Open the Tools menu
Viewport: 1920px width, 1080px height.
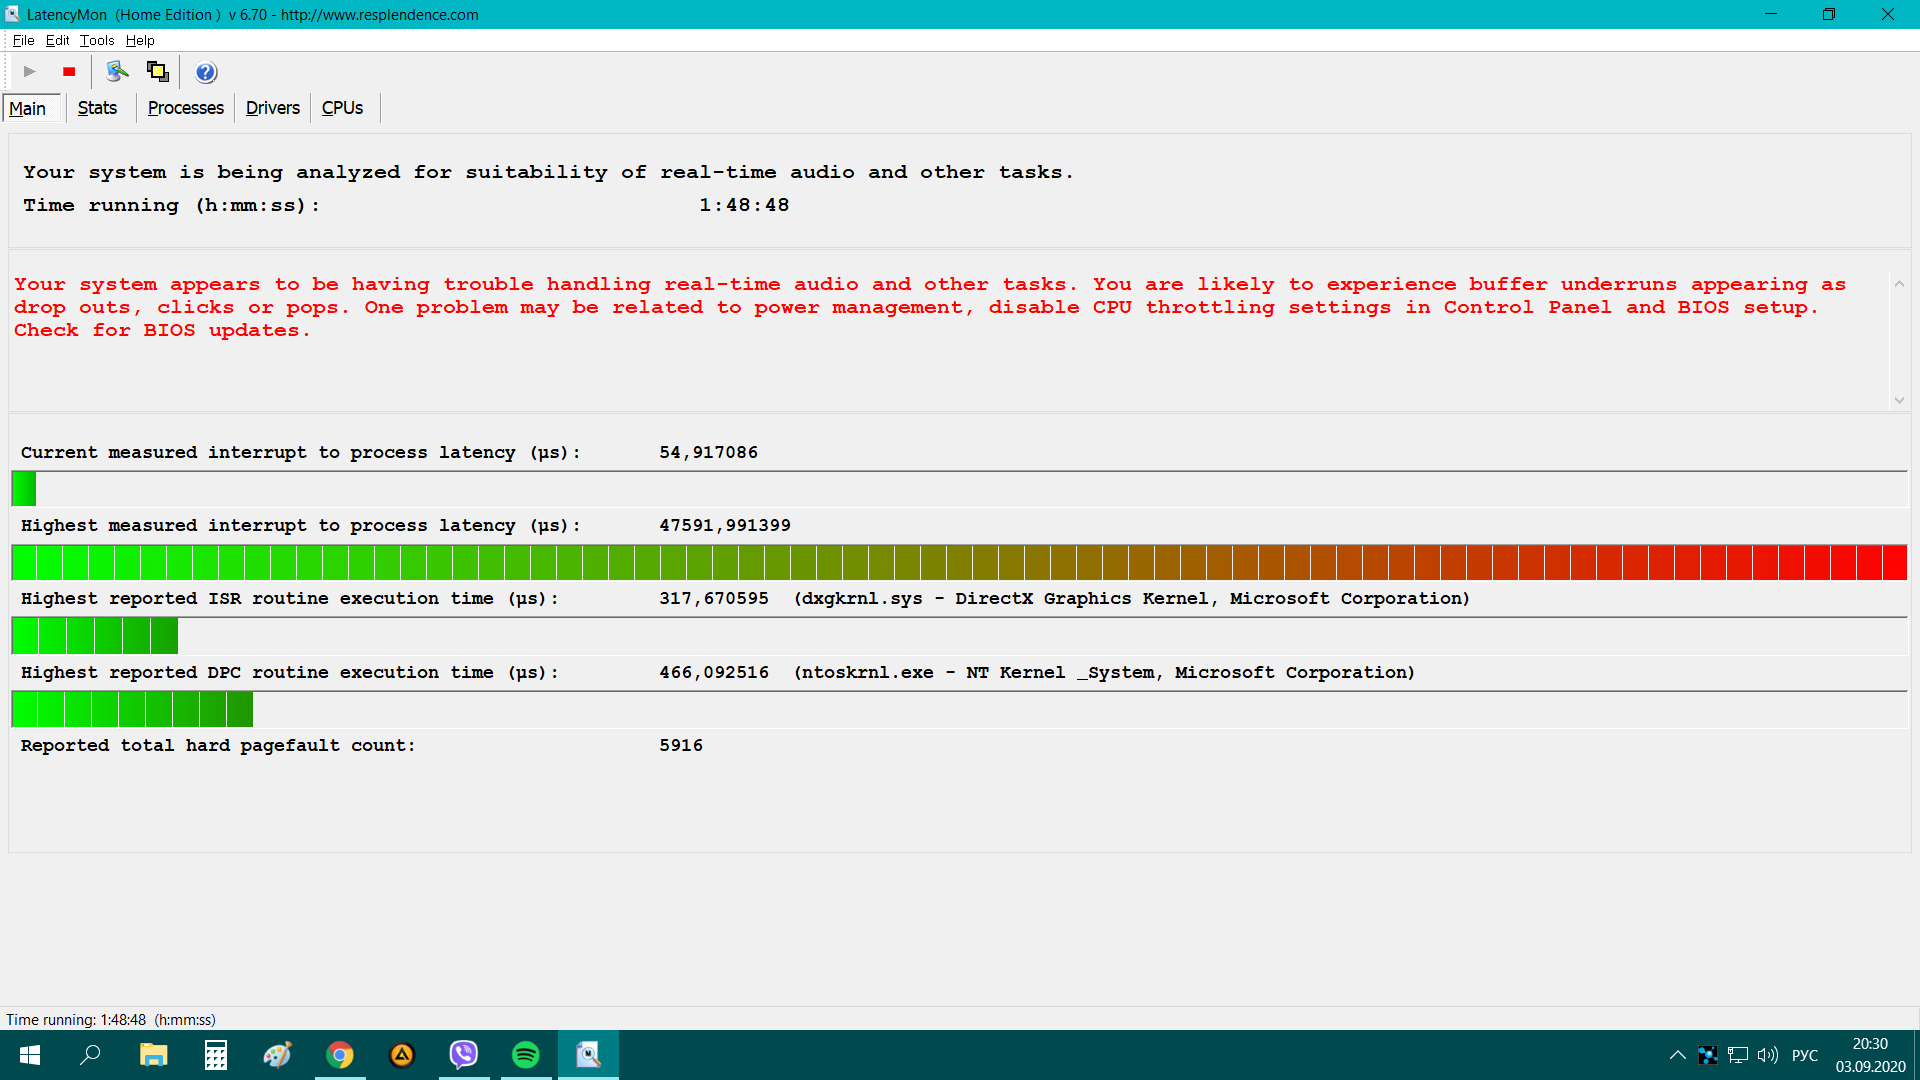pos(97,40)
